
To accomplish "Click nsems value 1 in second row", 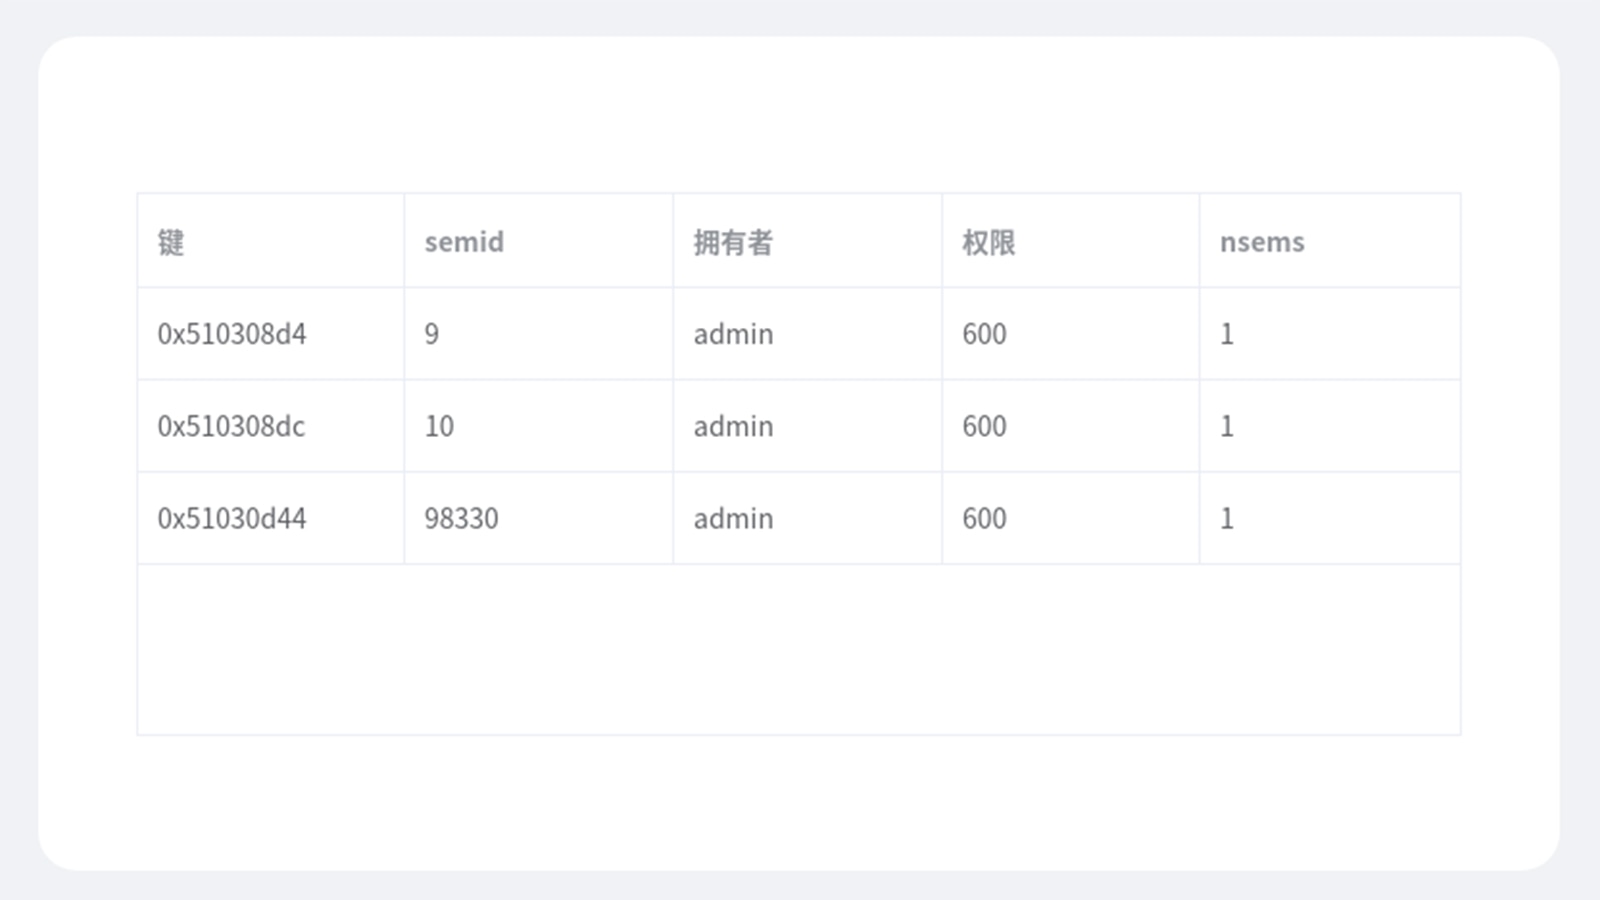I will [x=1227, y=426].
